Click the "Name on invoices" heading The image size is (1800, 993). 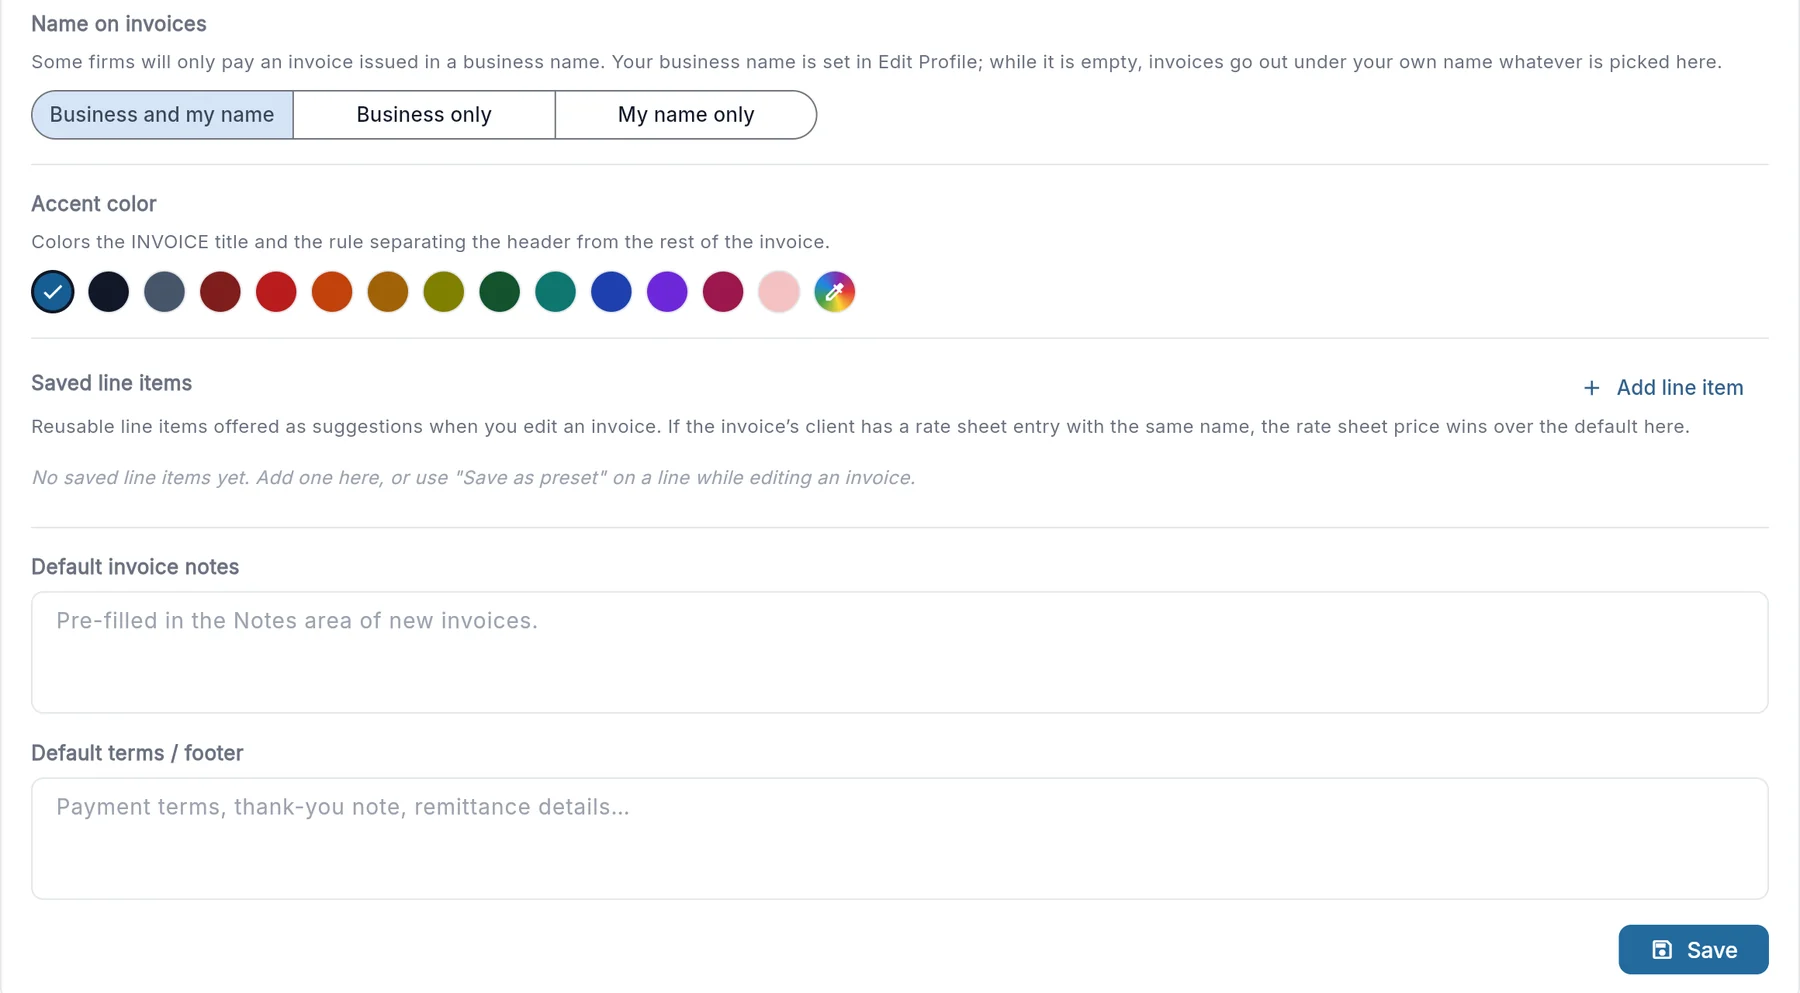(x=119, y=24)
